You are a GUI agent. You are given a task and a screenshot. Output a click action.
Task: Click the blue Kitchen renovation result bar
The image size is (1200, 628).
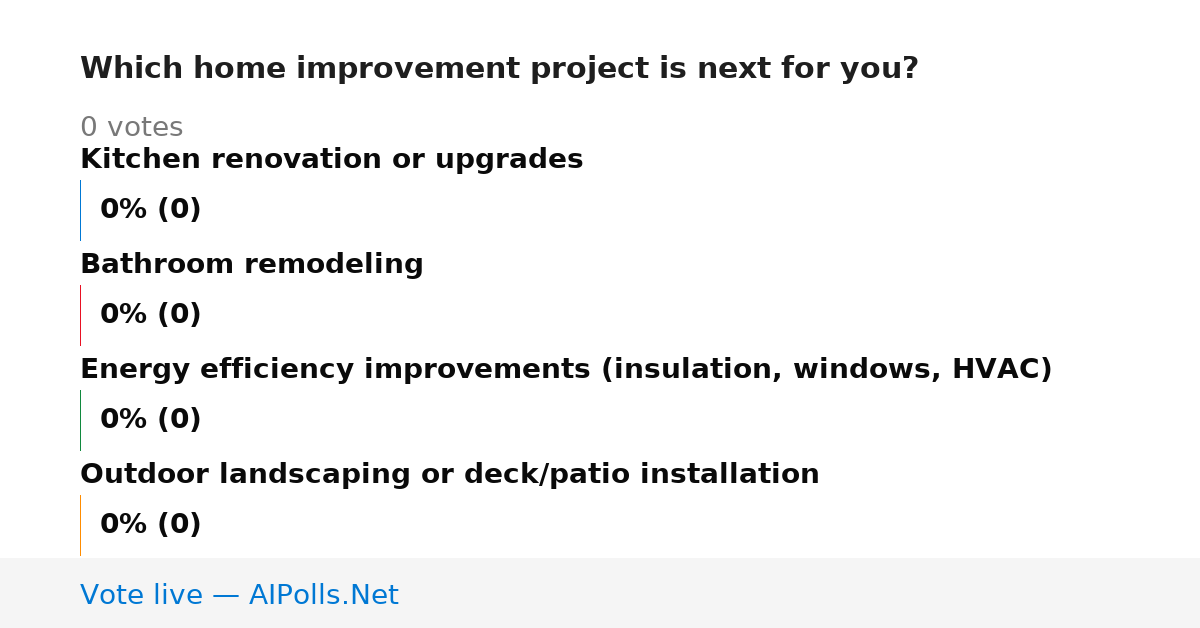pos(80,210)
